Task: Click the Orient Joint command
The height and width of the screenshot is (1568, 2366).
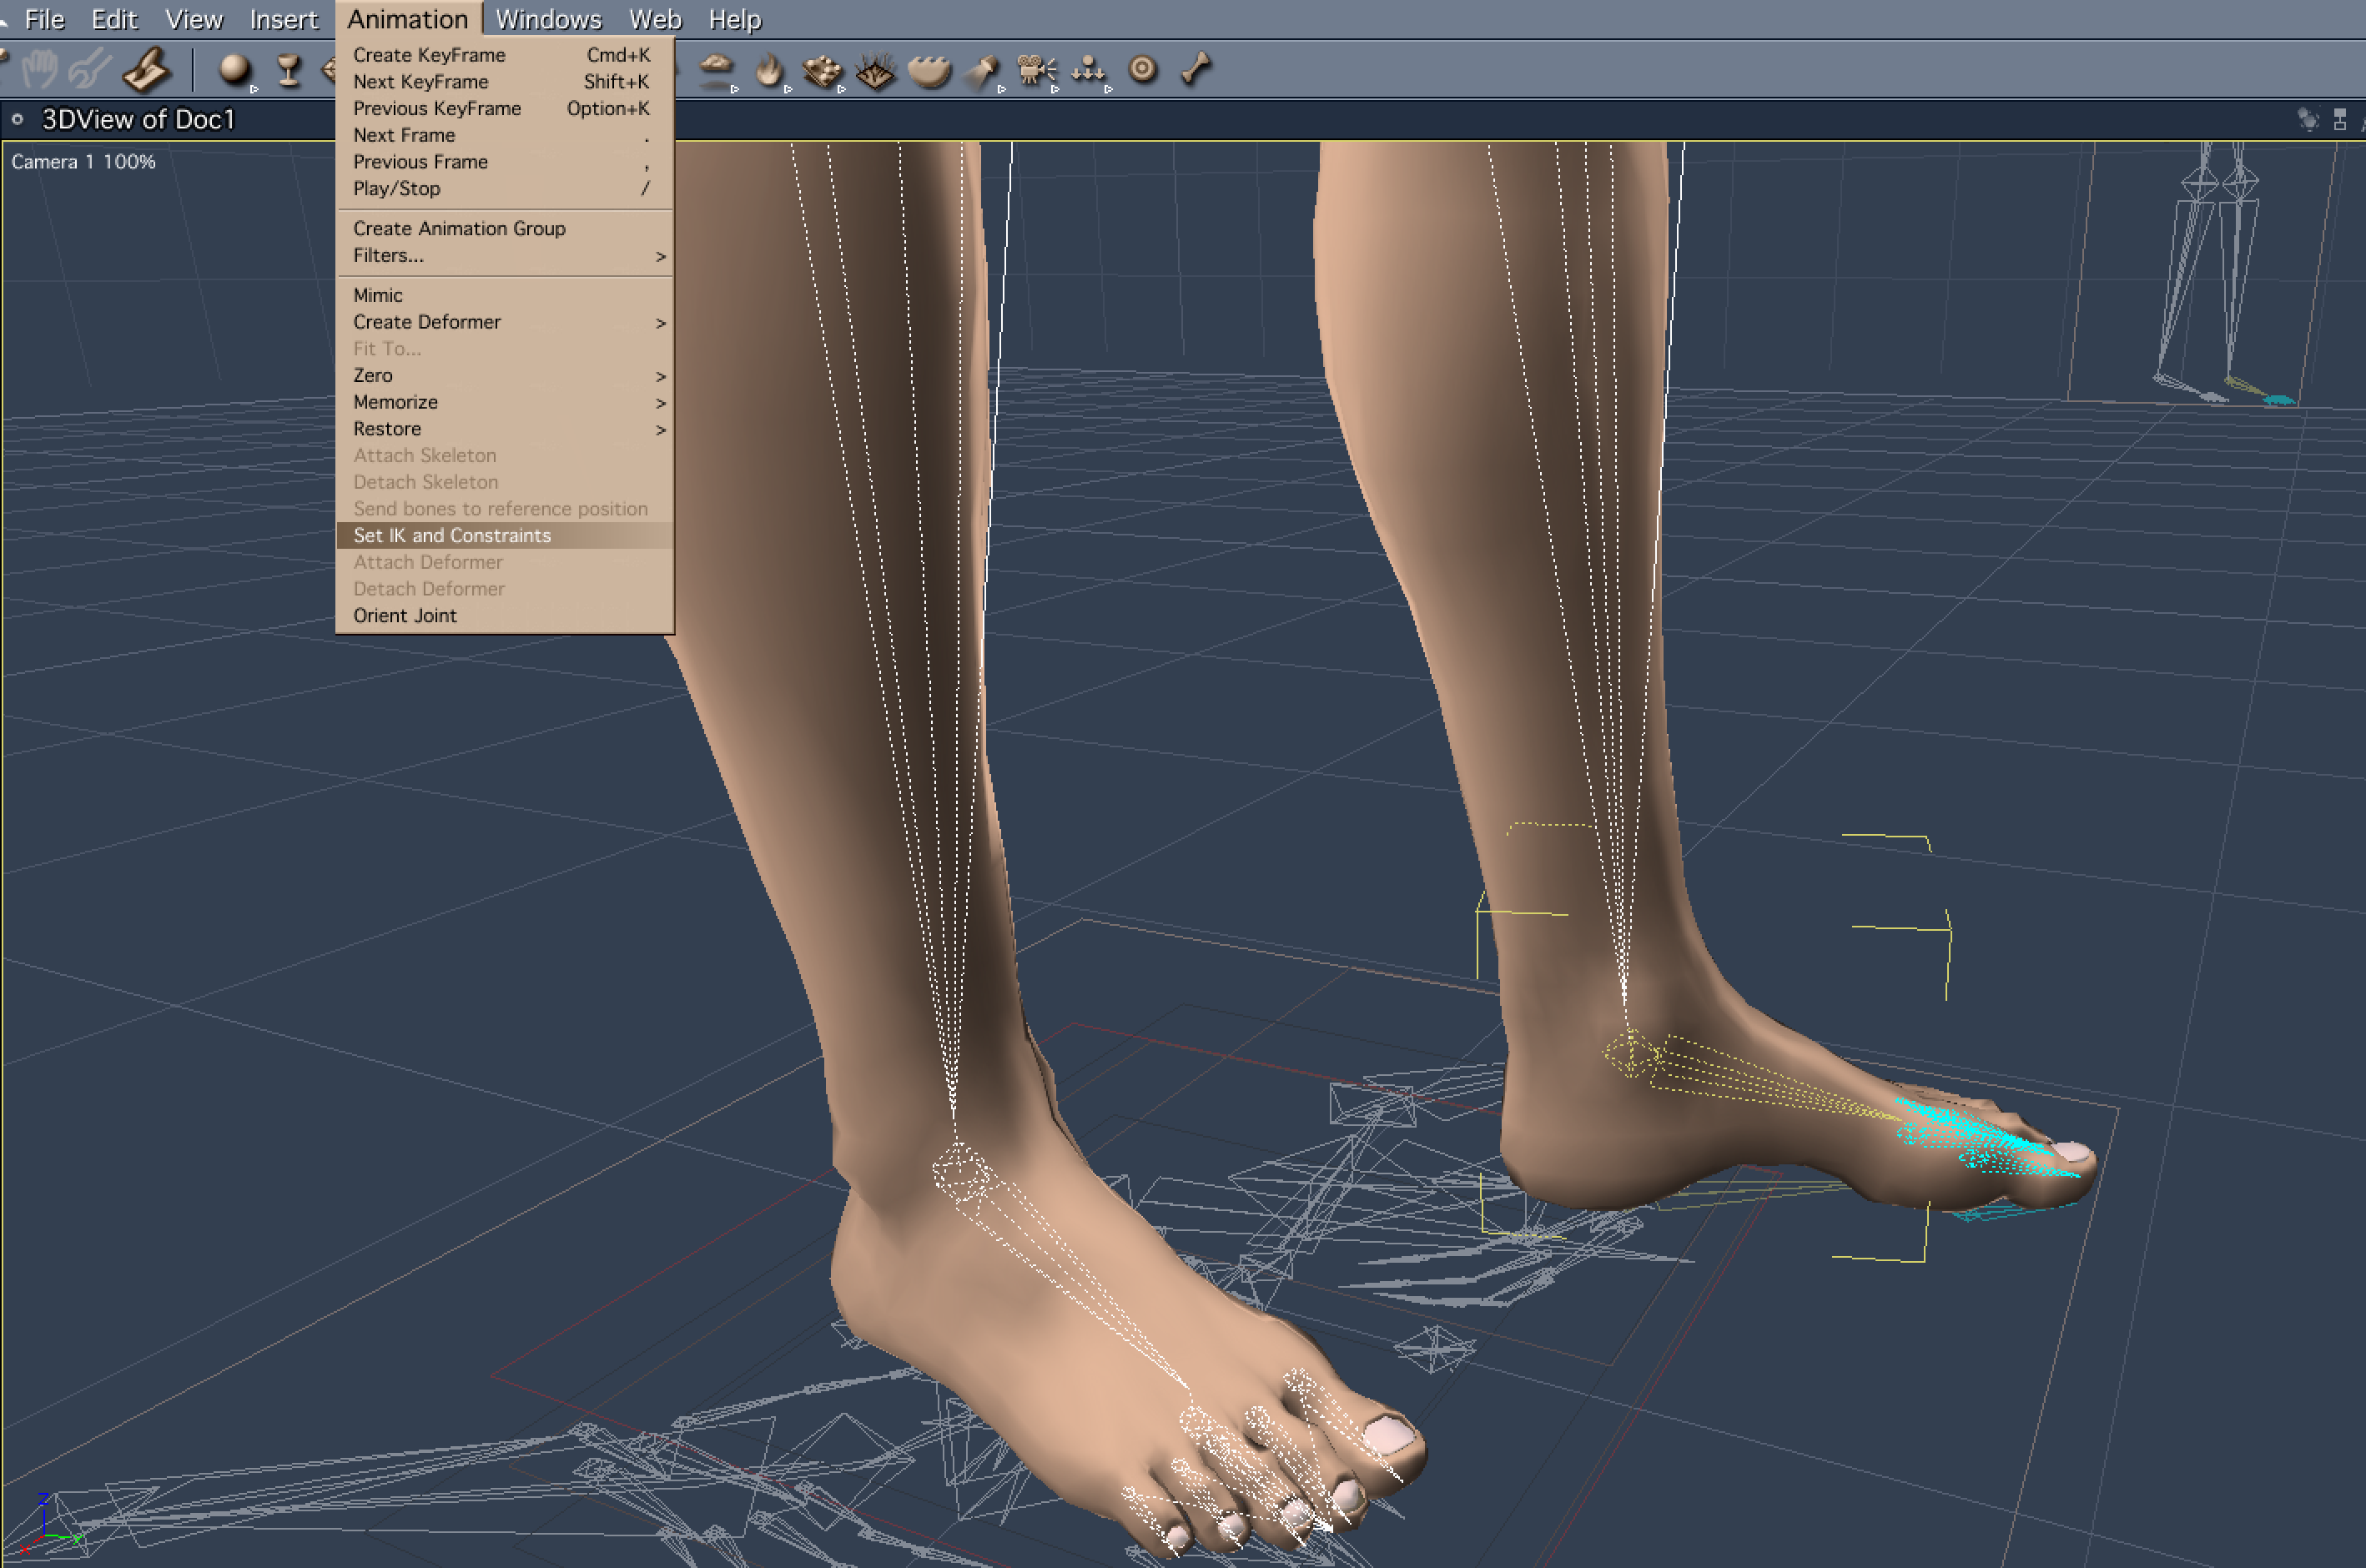Action: pyautogui.click(x=404, y=615)
